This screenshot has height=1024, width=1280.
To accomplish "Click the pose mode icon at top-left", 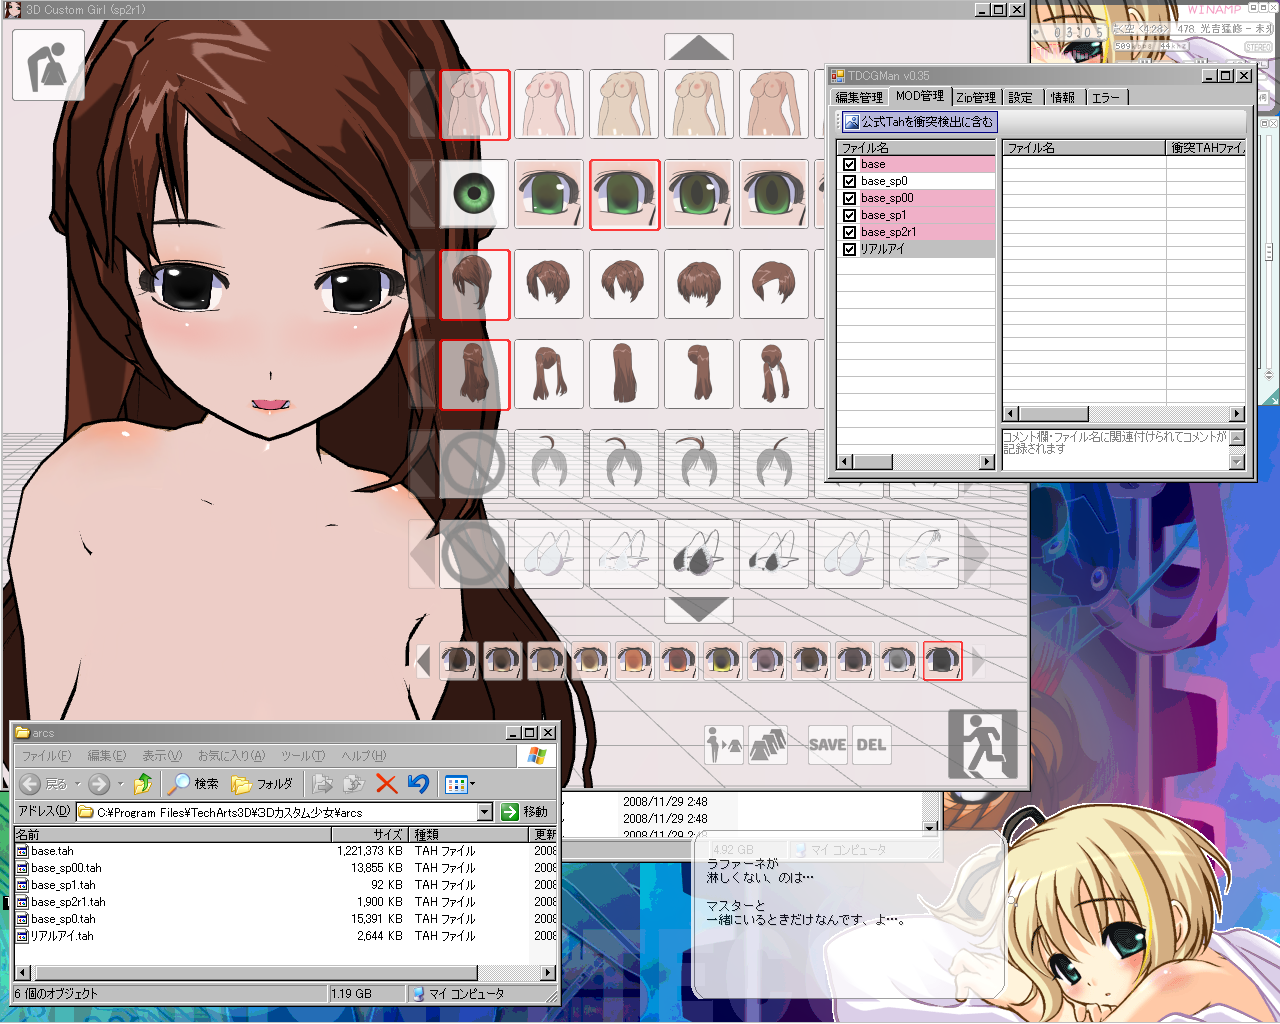I will click(47, 65).
